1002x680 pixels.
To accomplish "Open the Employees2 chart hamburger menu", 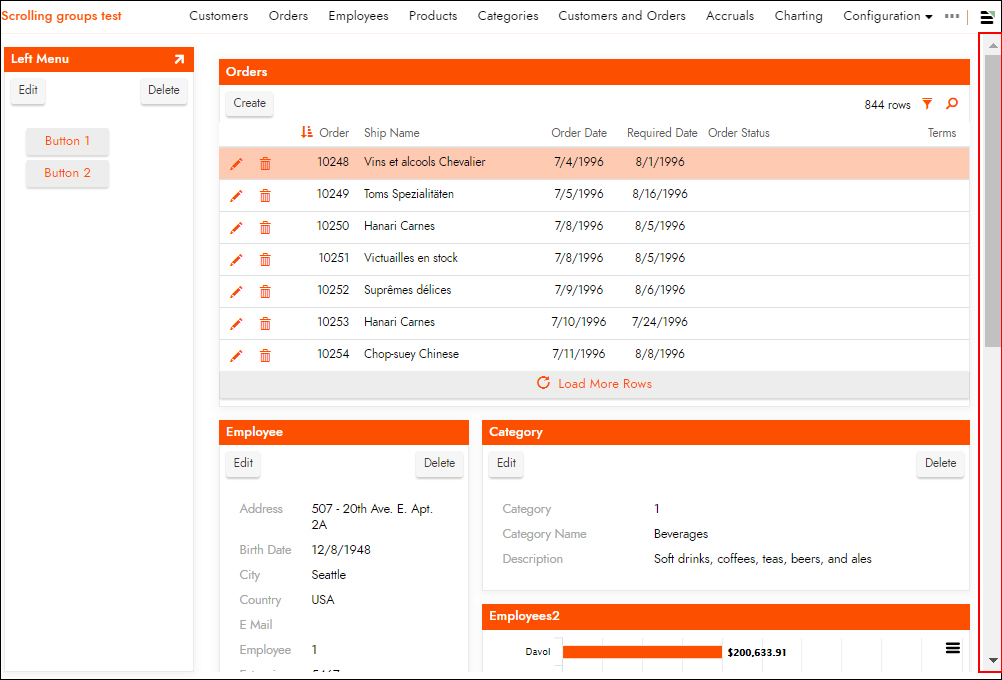I will tap(953, 648).
